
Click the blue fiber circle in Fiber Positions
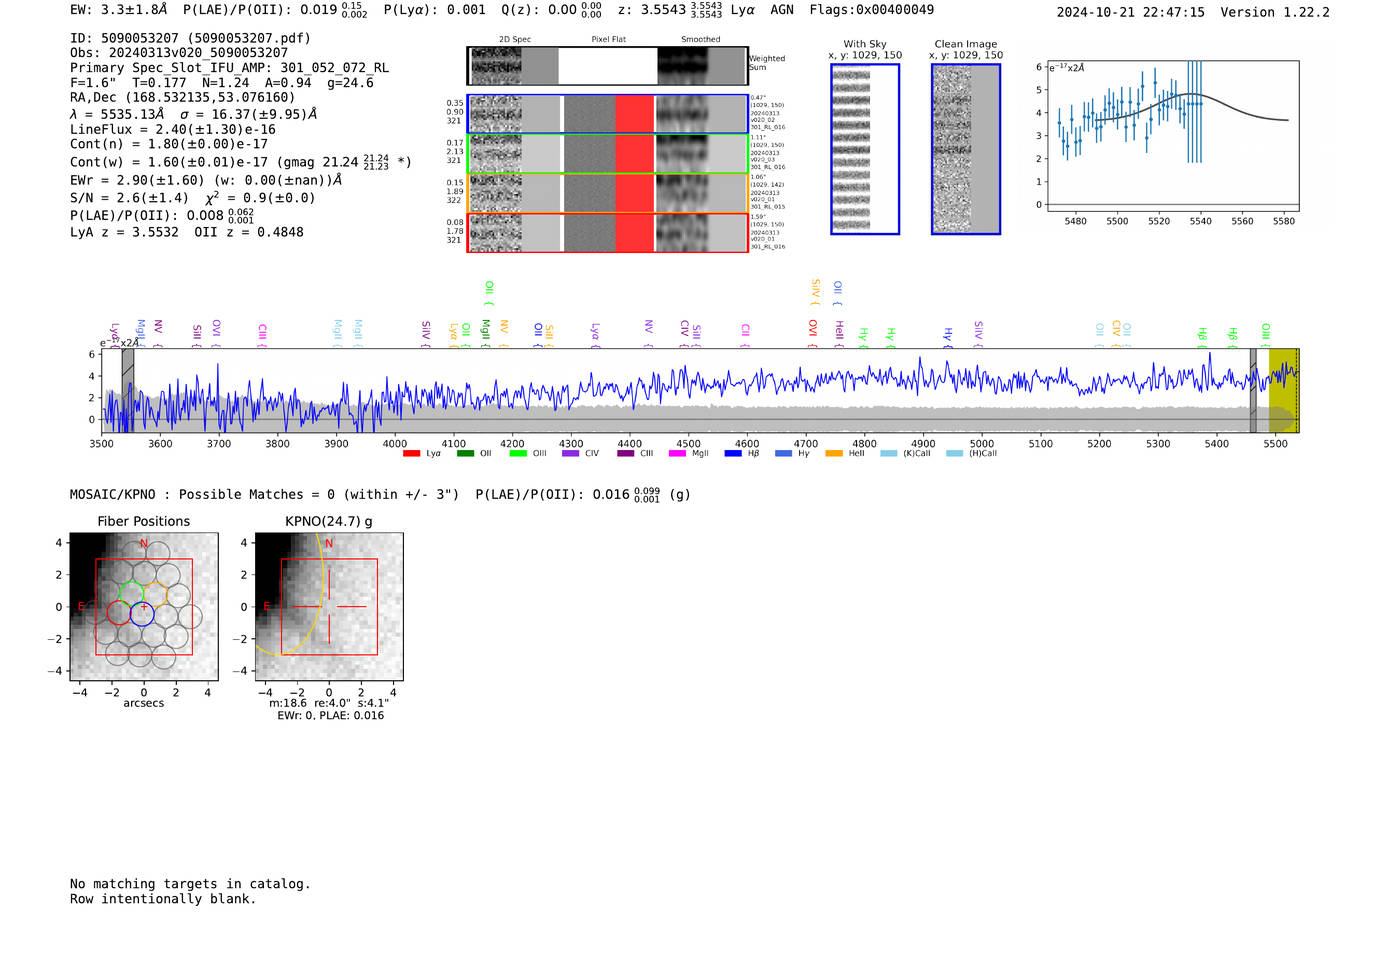[x=142, y=614]
